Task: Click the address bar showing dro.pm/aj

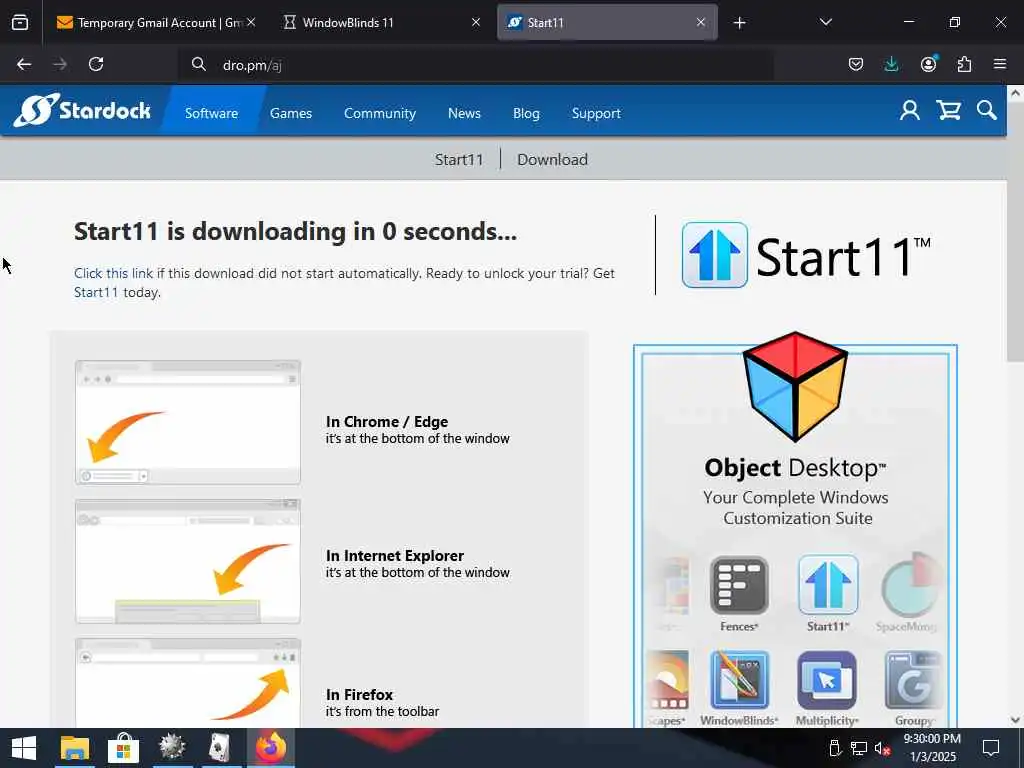Action: [x=477, y=64]
